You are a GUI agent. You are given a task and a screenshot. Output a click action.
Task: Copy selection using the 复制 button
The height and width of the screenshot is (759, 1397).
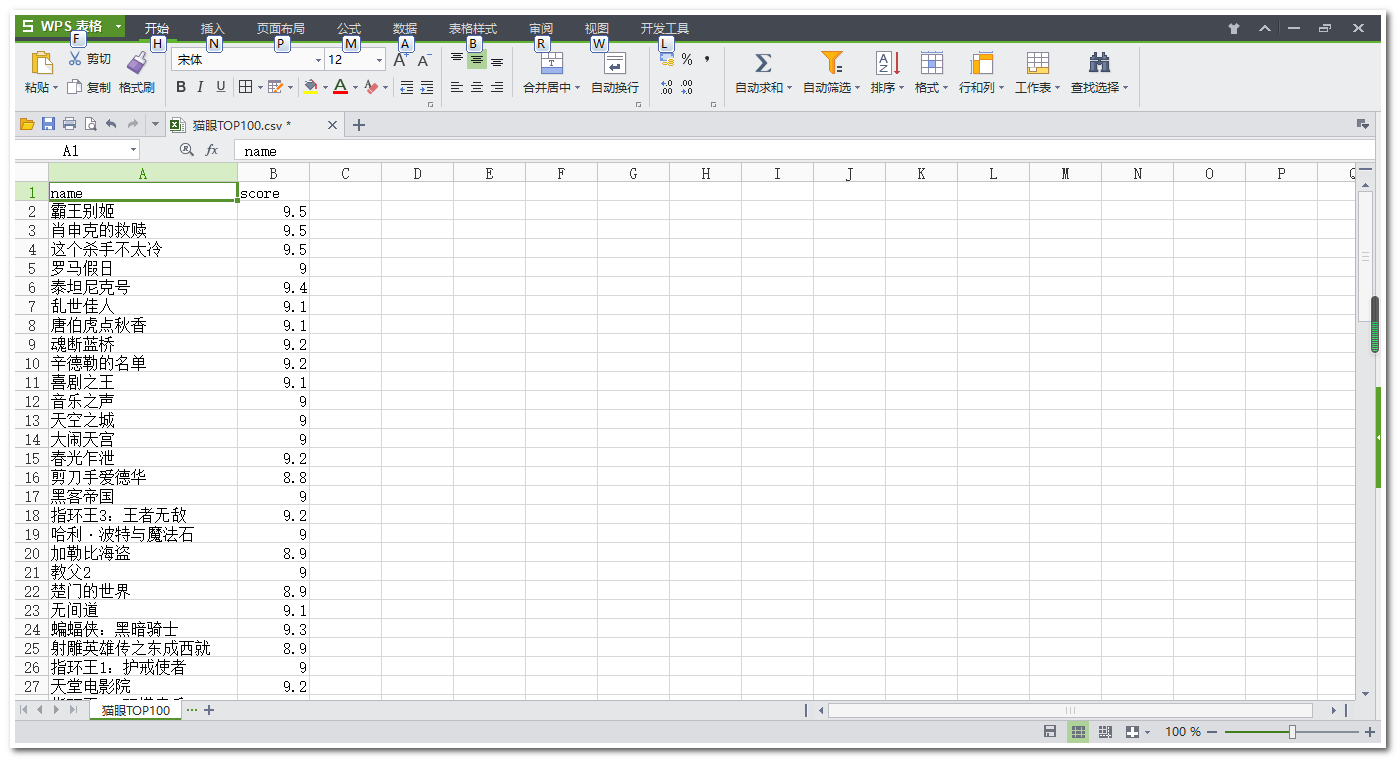[89, 88]
